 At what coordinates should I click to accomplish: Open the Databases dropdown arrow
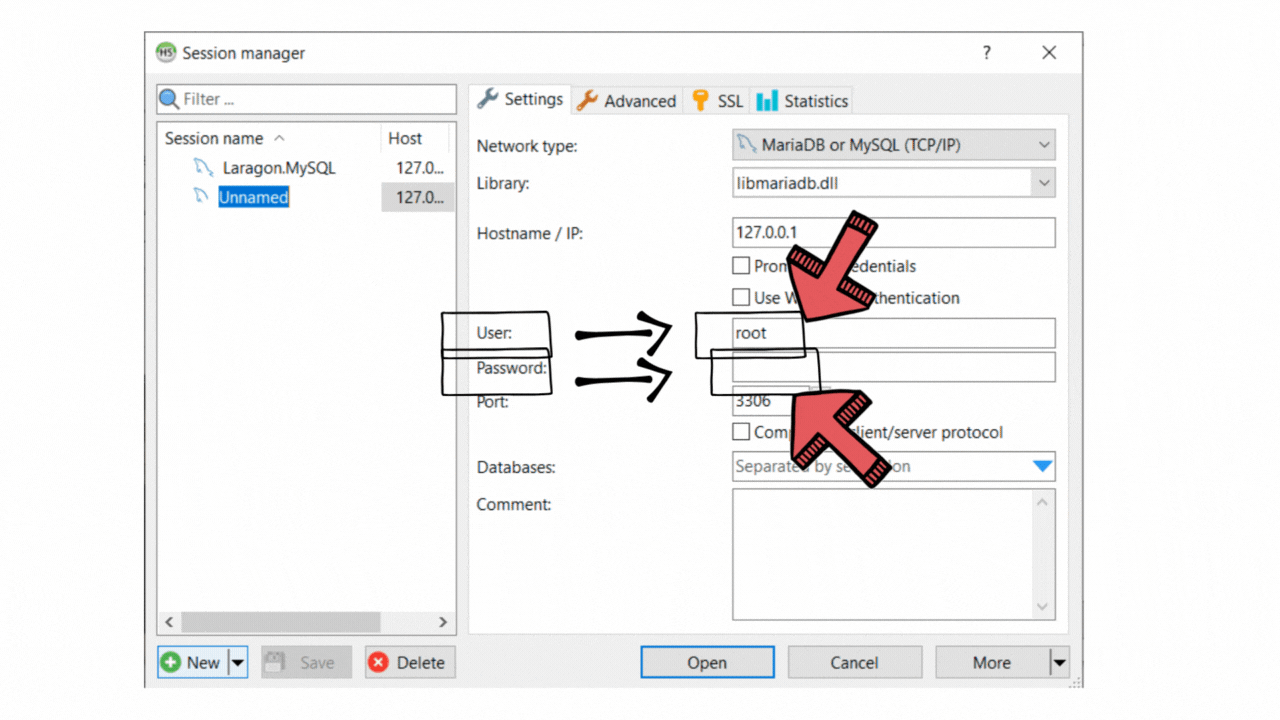coord(1042,466)
